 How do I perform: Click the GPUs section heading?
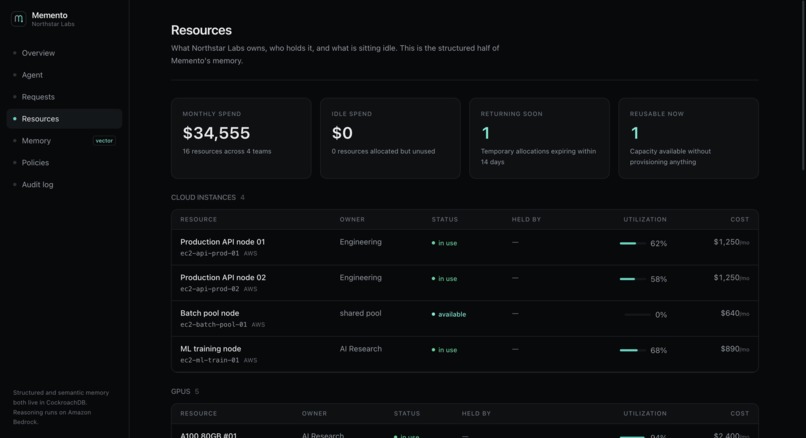pyautogui.click(x=180, y=391)
